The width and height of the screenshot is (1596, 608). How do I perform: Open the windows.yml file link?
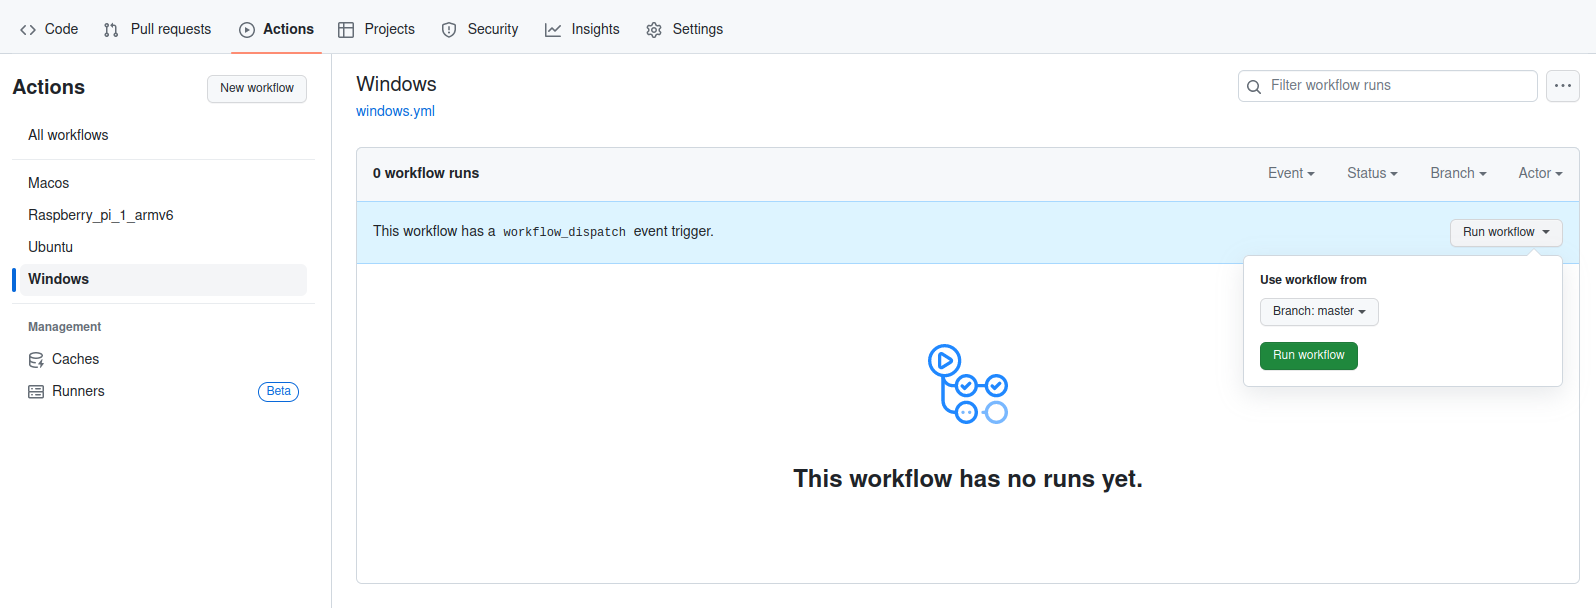point(395,111)
